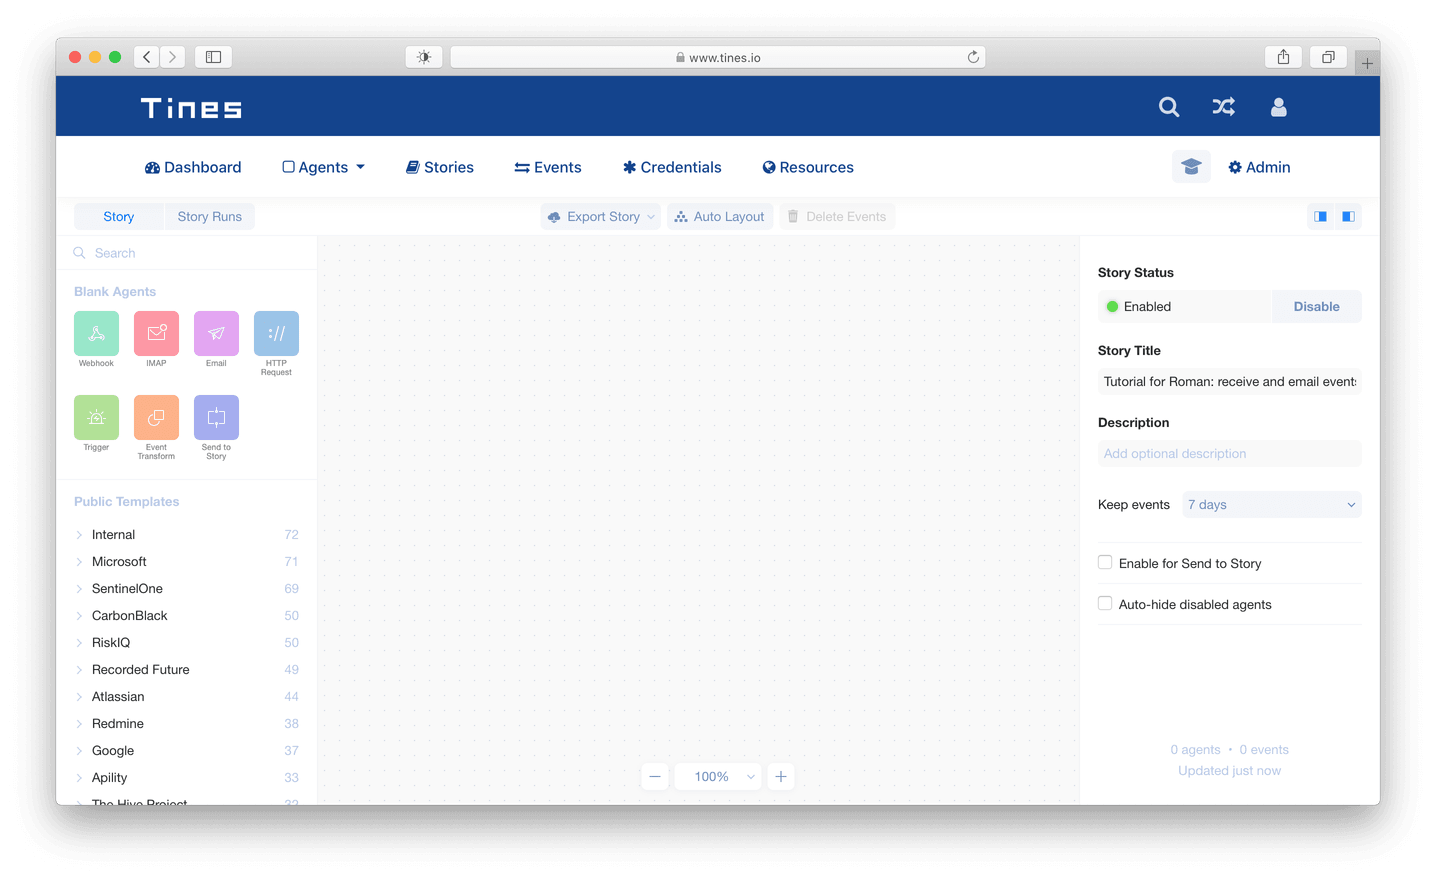The width and height of the screenshot is (1436, 879).
Task: Select the IMAP blank agent icon
Action: pyautogui.click(x=156, y=334)
